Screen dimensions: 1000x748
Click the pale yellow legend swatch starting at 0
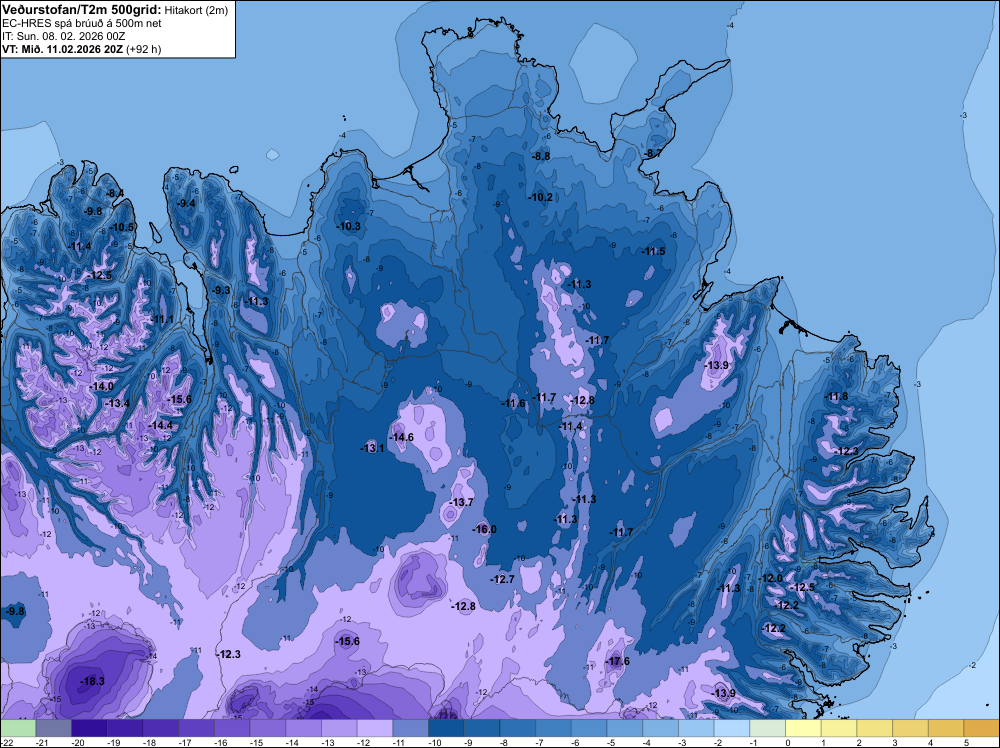pyautogui.click(x=804, y=728)
